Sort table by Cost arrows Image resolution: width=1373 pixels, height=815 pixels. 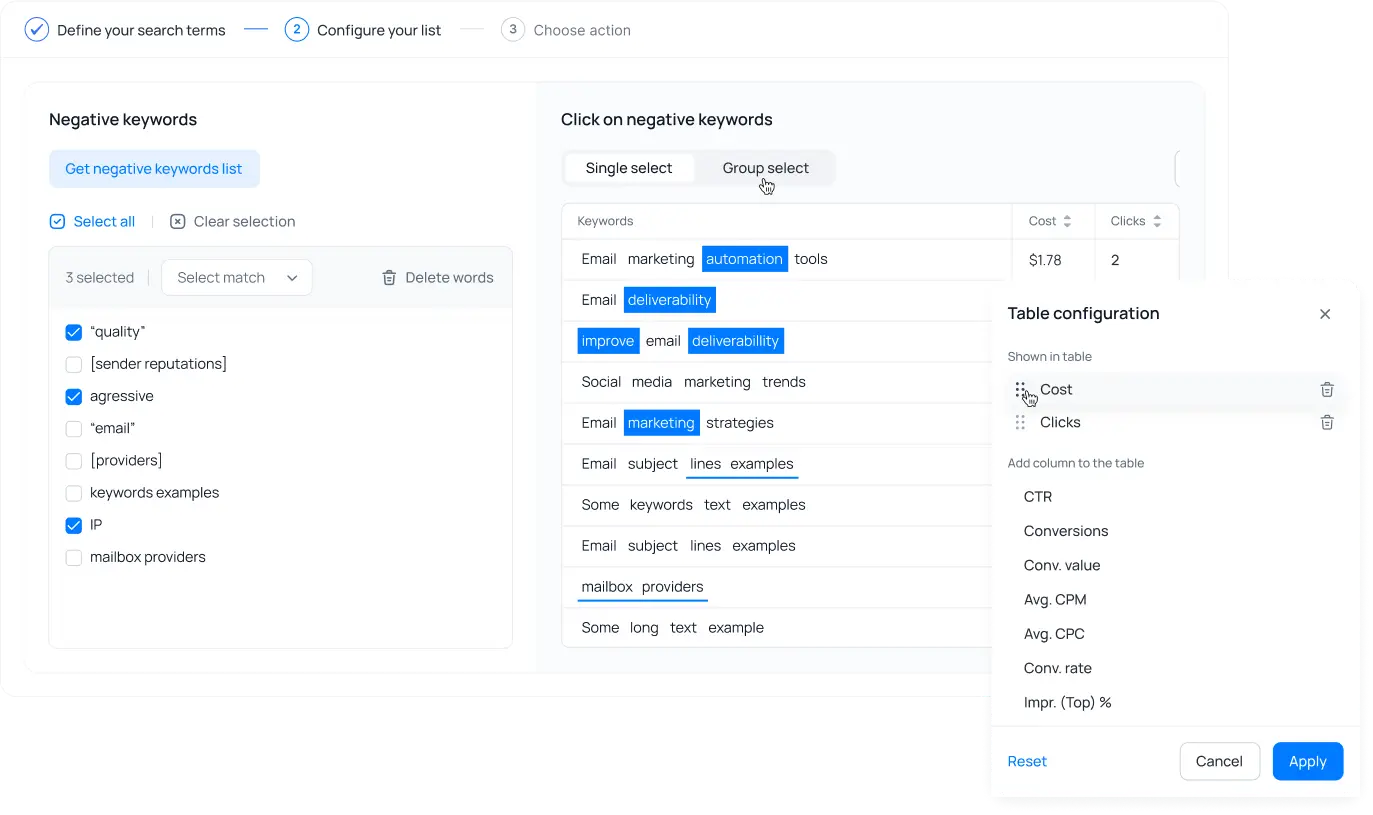[x=1067, y=221]
